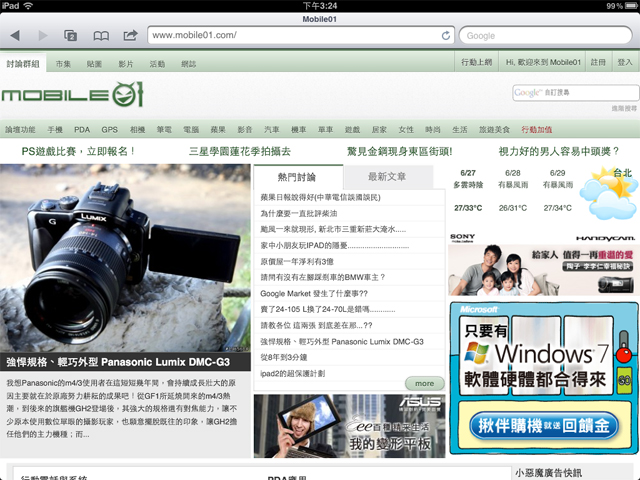This screenshot has height=480, width=640.
Task: Open the 活動 top menu item
Action: click(x=157, y=64)
